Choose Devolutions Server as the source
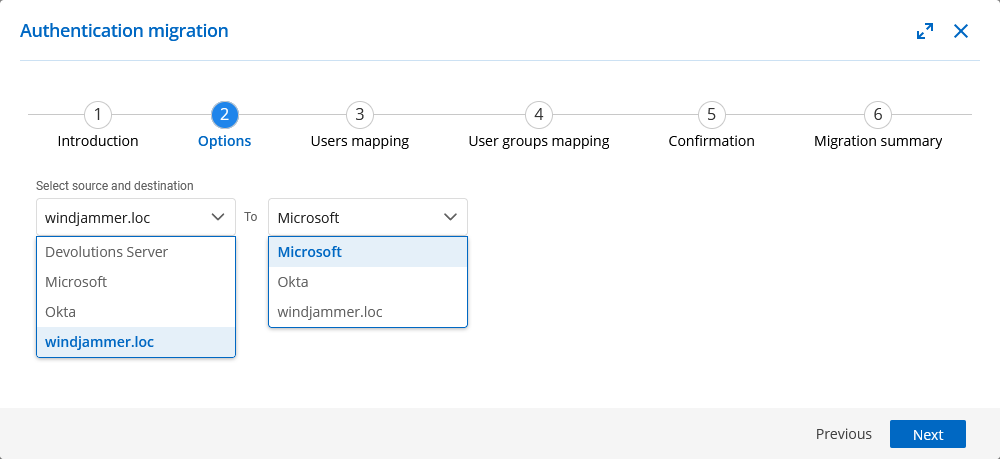This screenshot has width=1000, height=459. 136,252
